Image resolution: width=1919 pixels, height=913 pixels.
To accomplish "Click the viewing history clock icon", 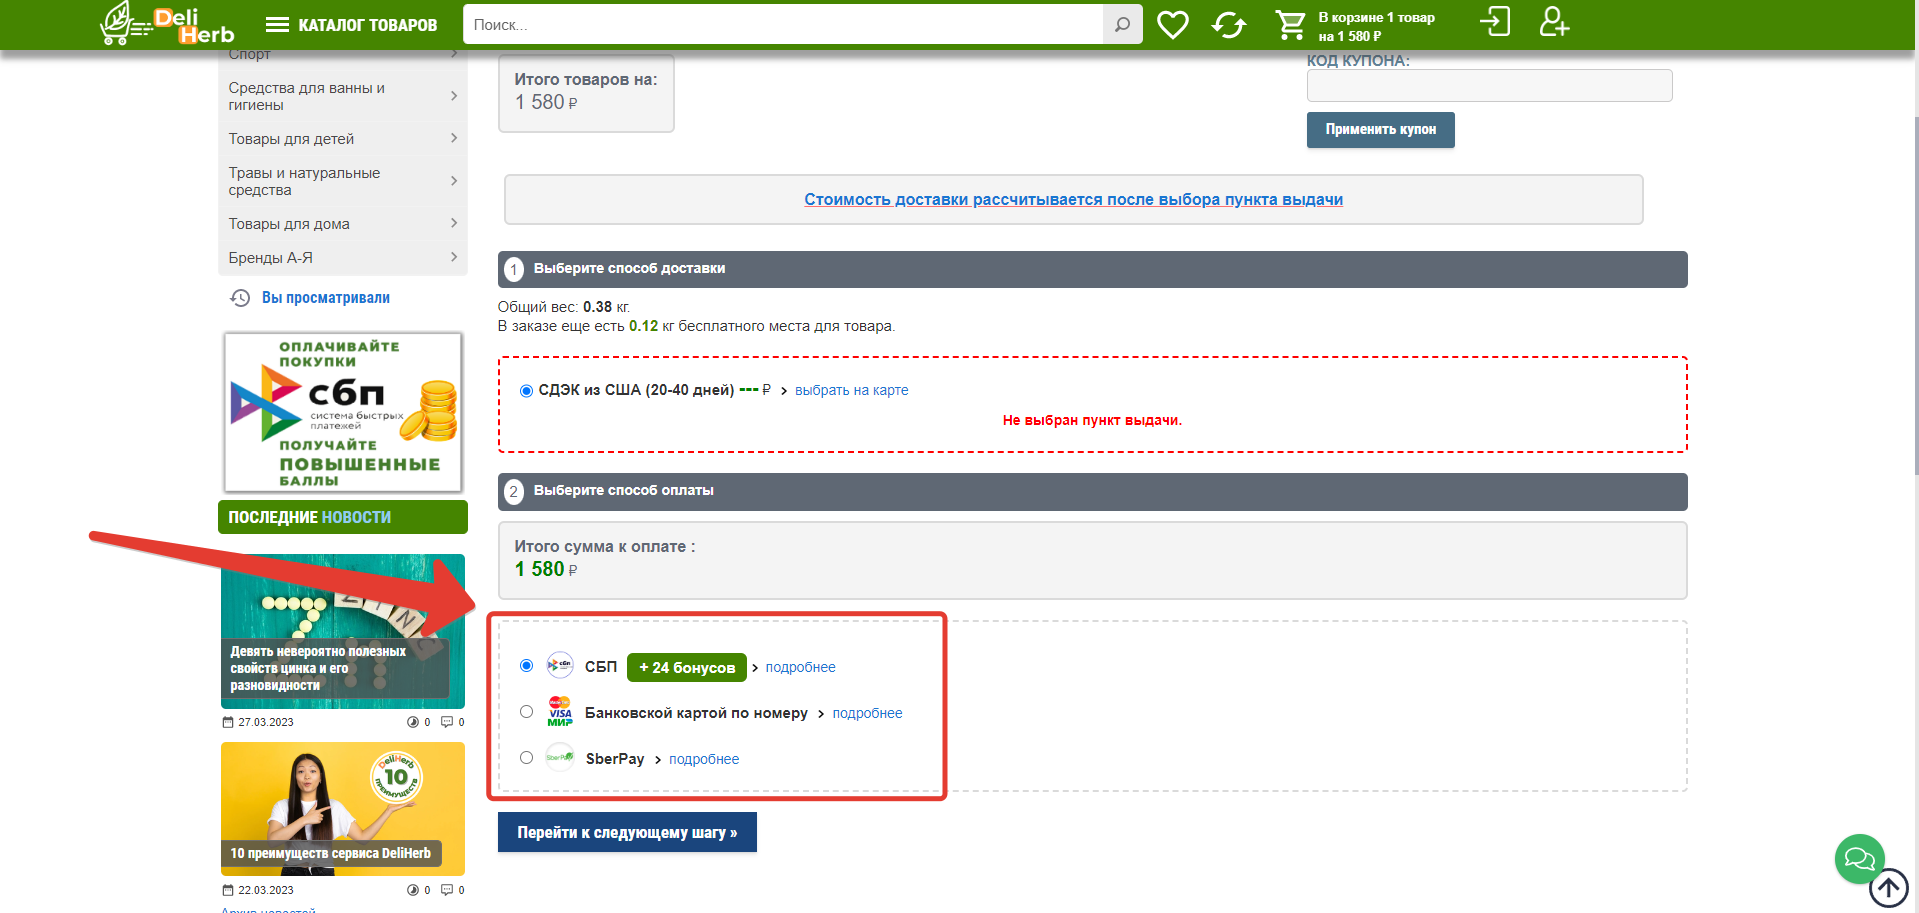I will pos(240,298).
